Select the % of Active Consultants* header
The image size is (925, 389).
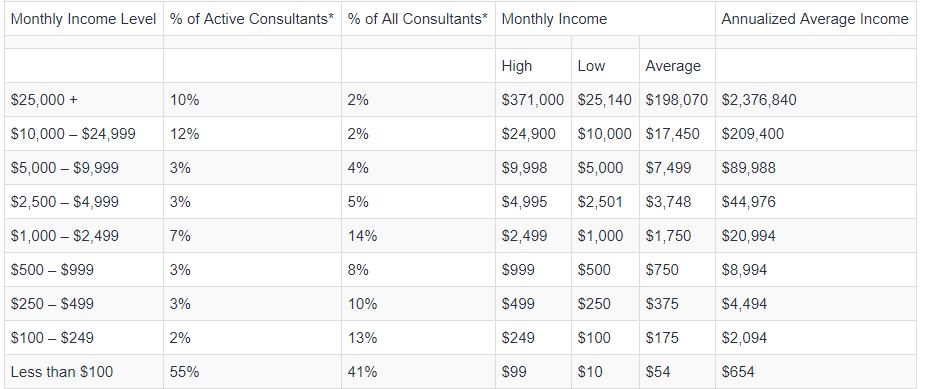[x=252, y=19]
